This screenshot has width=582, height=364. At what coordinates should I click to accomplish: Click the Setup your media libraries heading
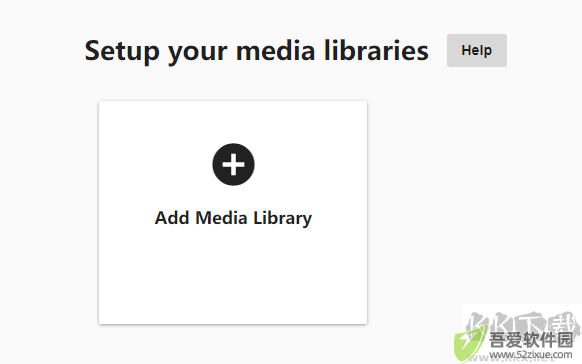256,51
